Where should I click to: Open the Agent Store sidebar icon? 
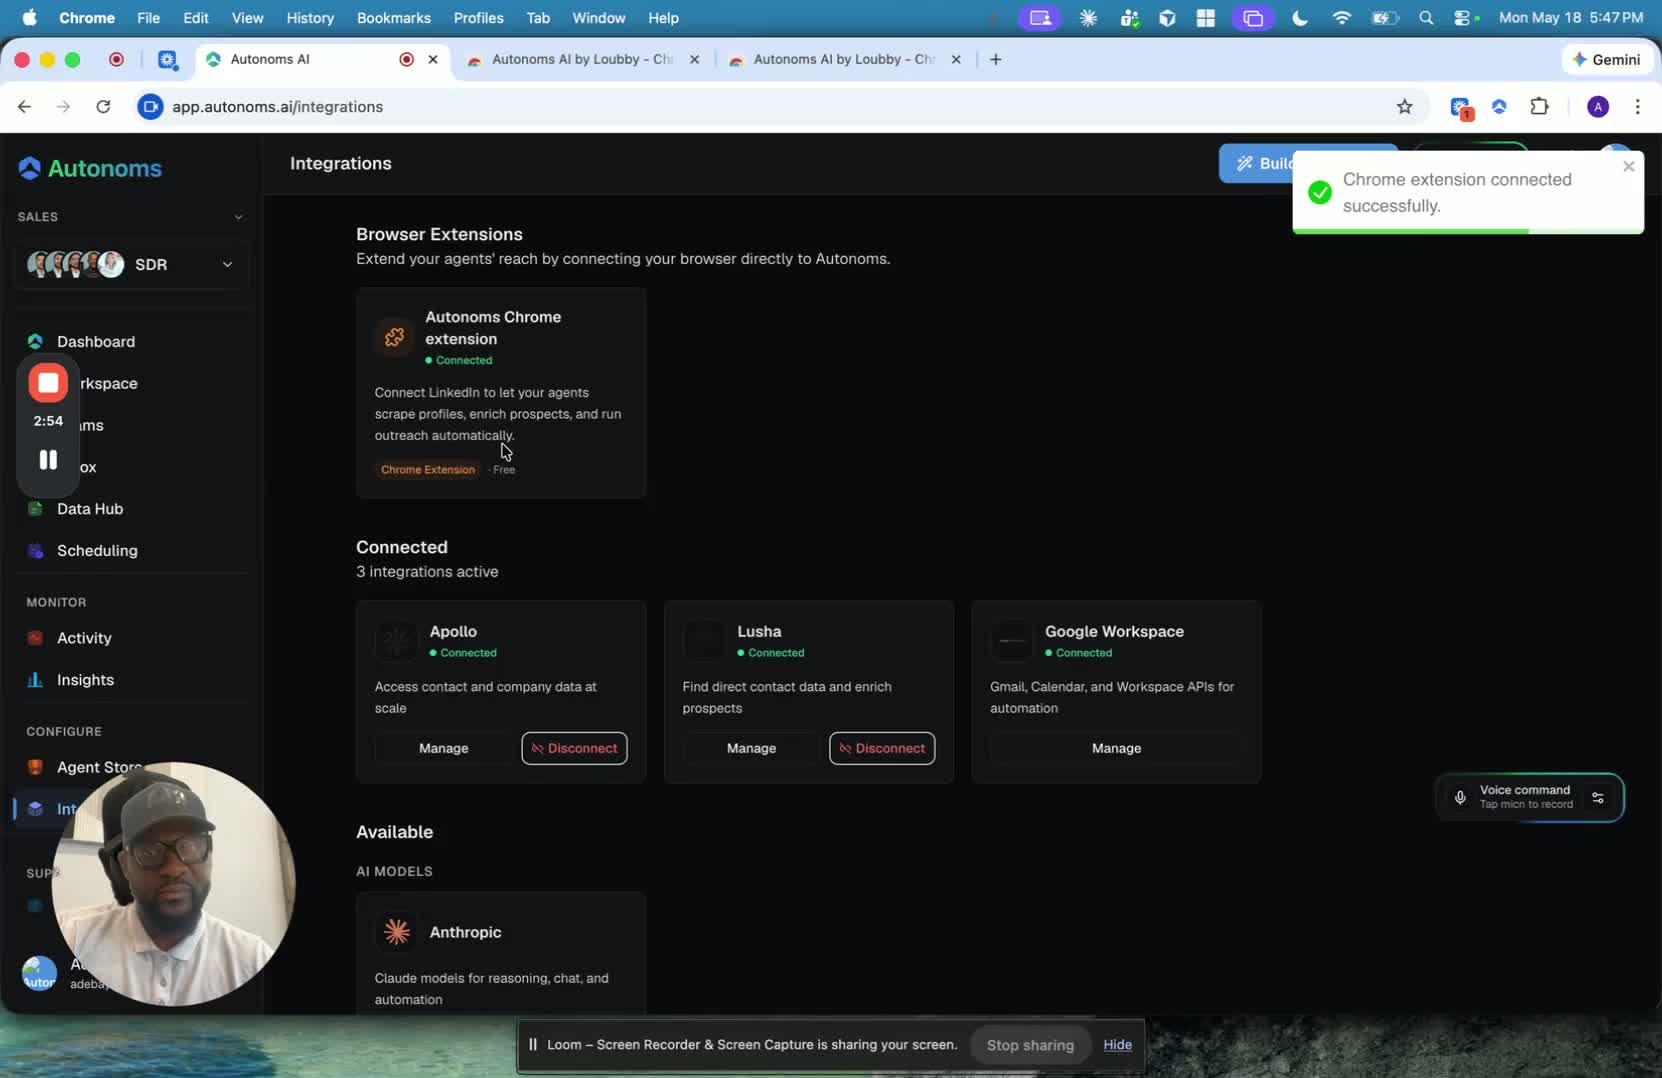[x=35, y=767]
